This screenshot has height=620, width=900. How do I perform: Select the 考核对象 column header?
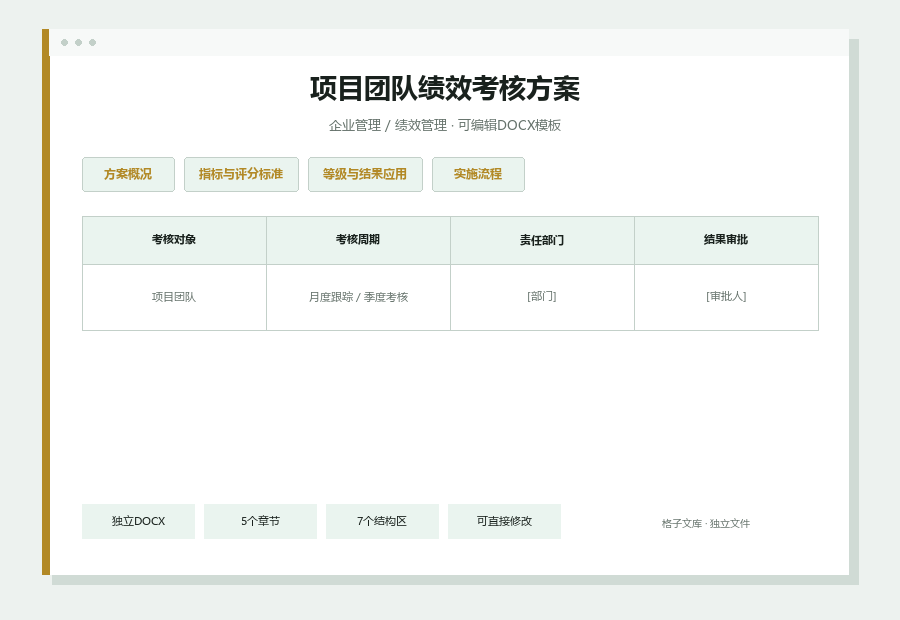coord(174,241)
